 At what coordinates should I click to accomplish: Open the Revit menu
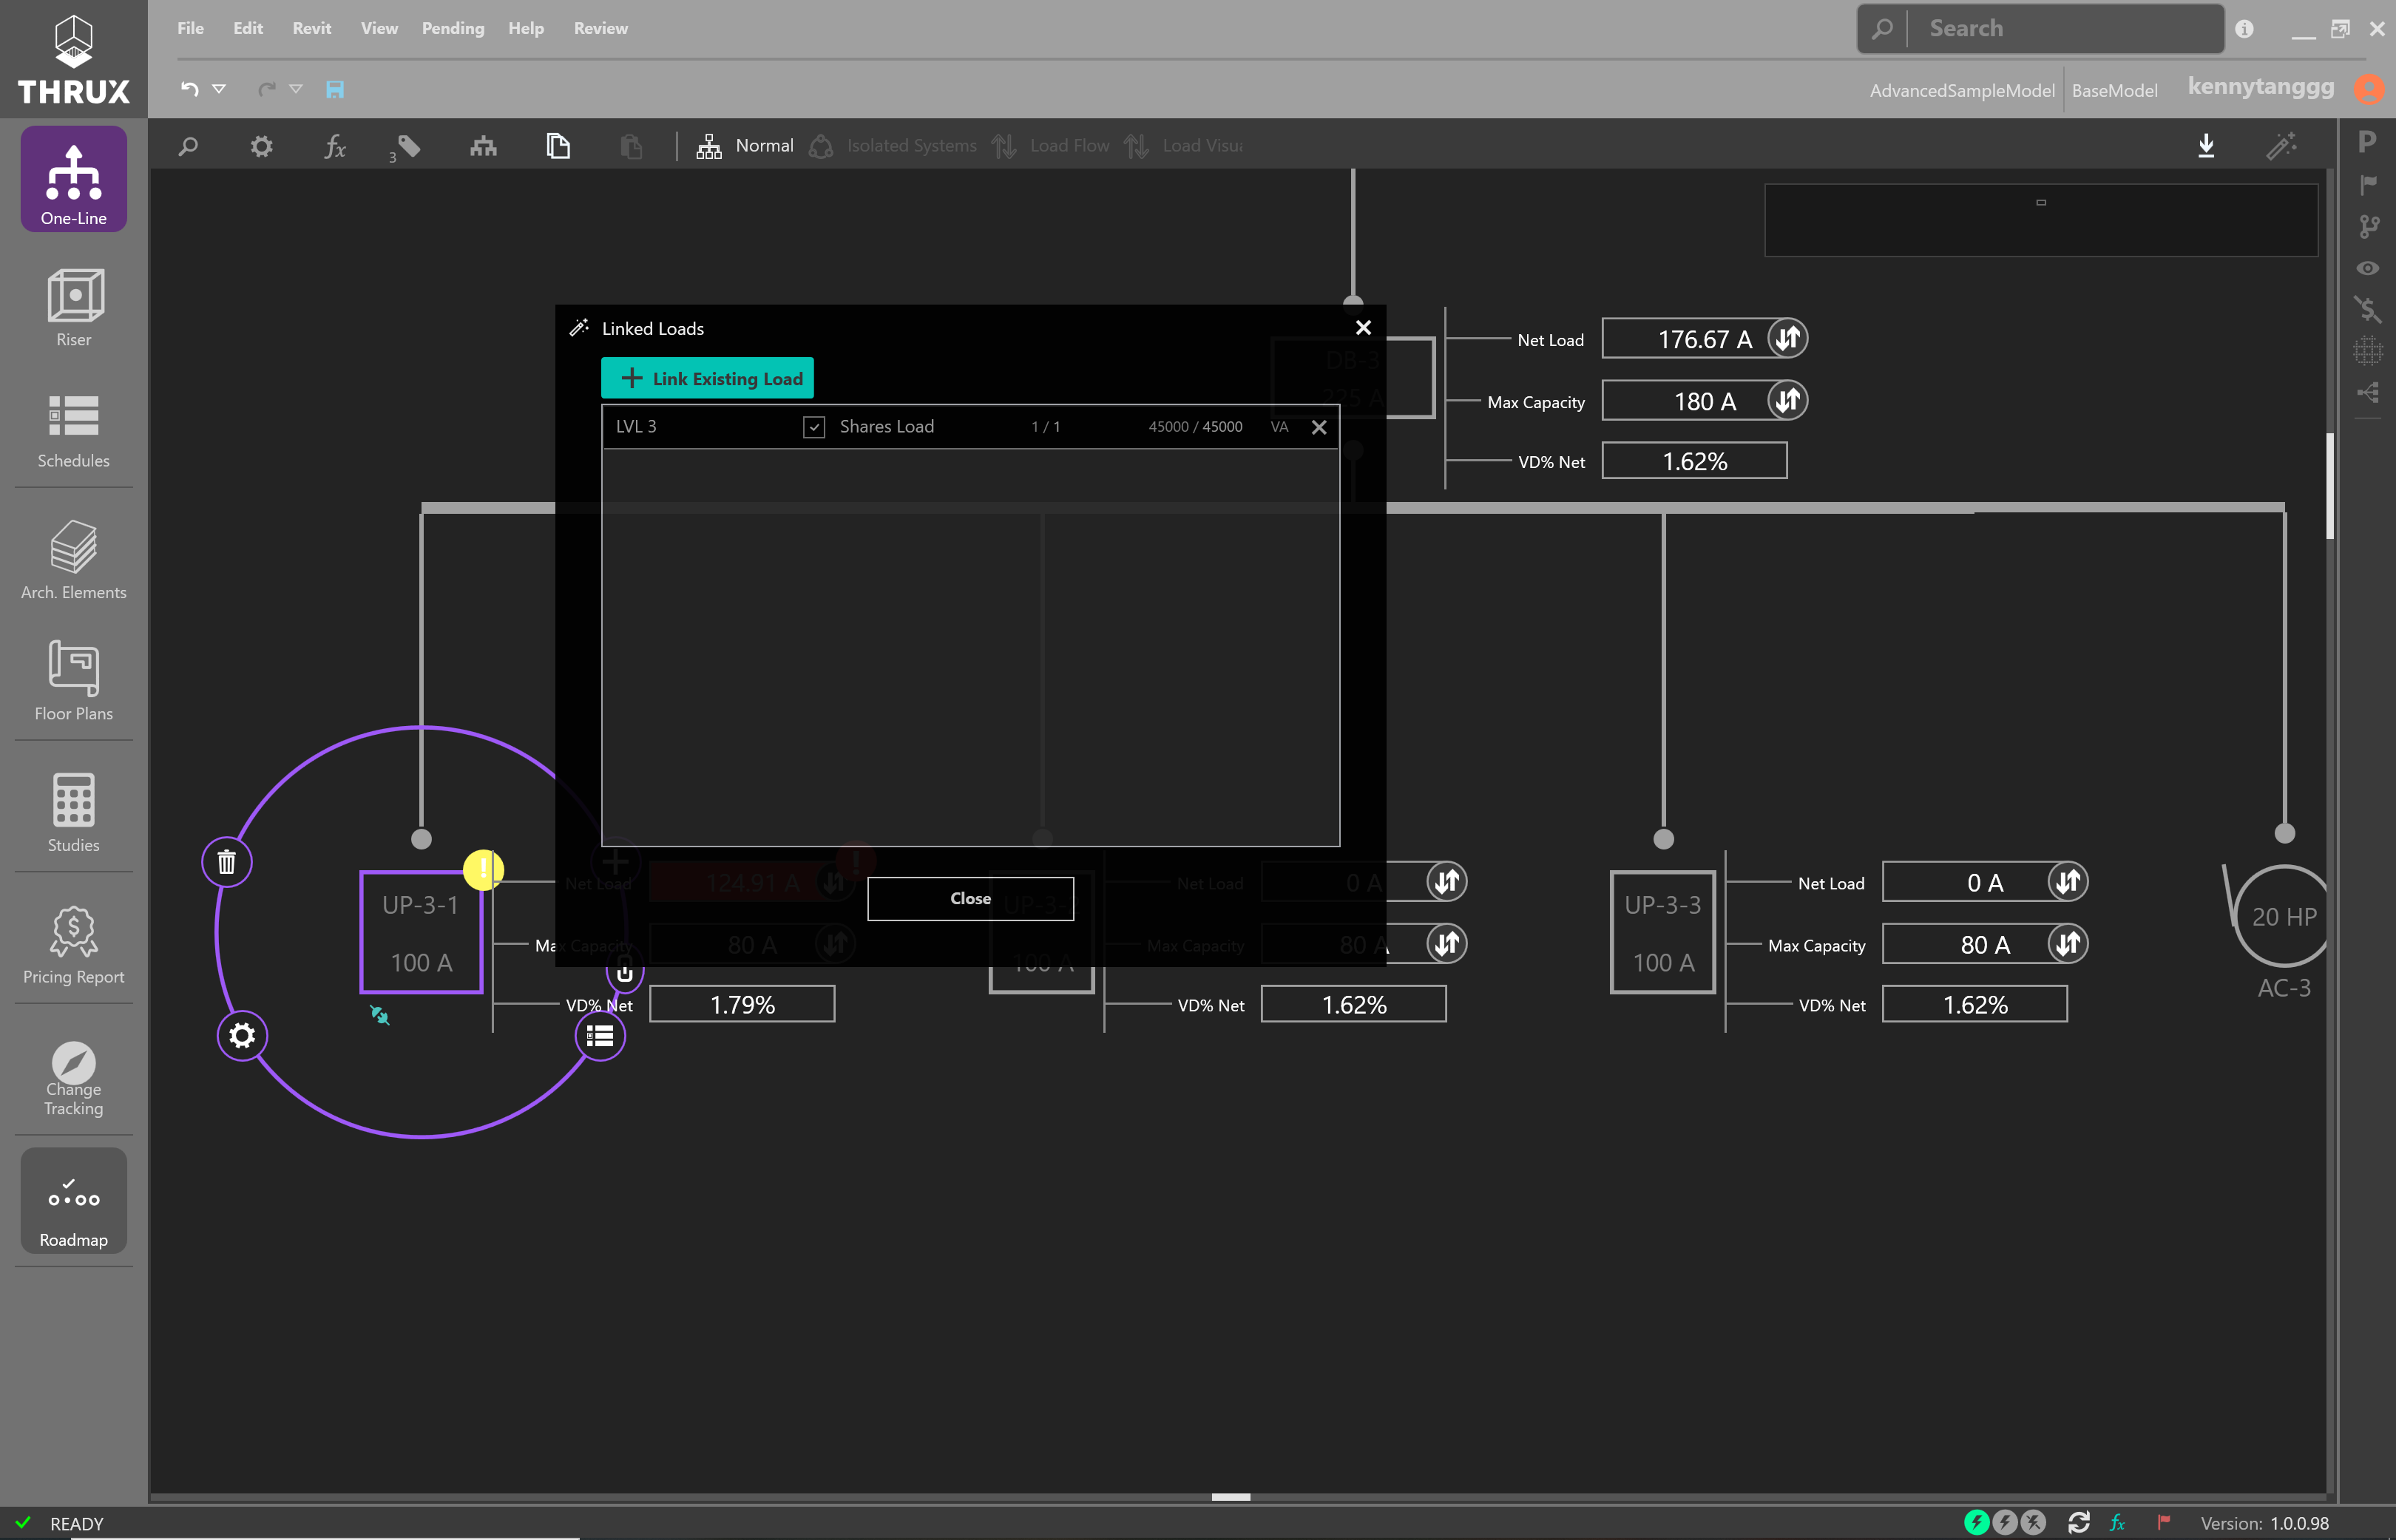(312, 28)
